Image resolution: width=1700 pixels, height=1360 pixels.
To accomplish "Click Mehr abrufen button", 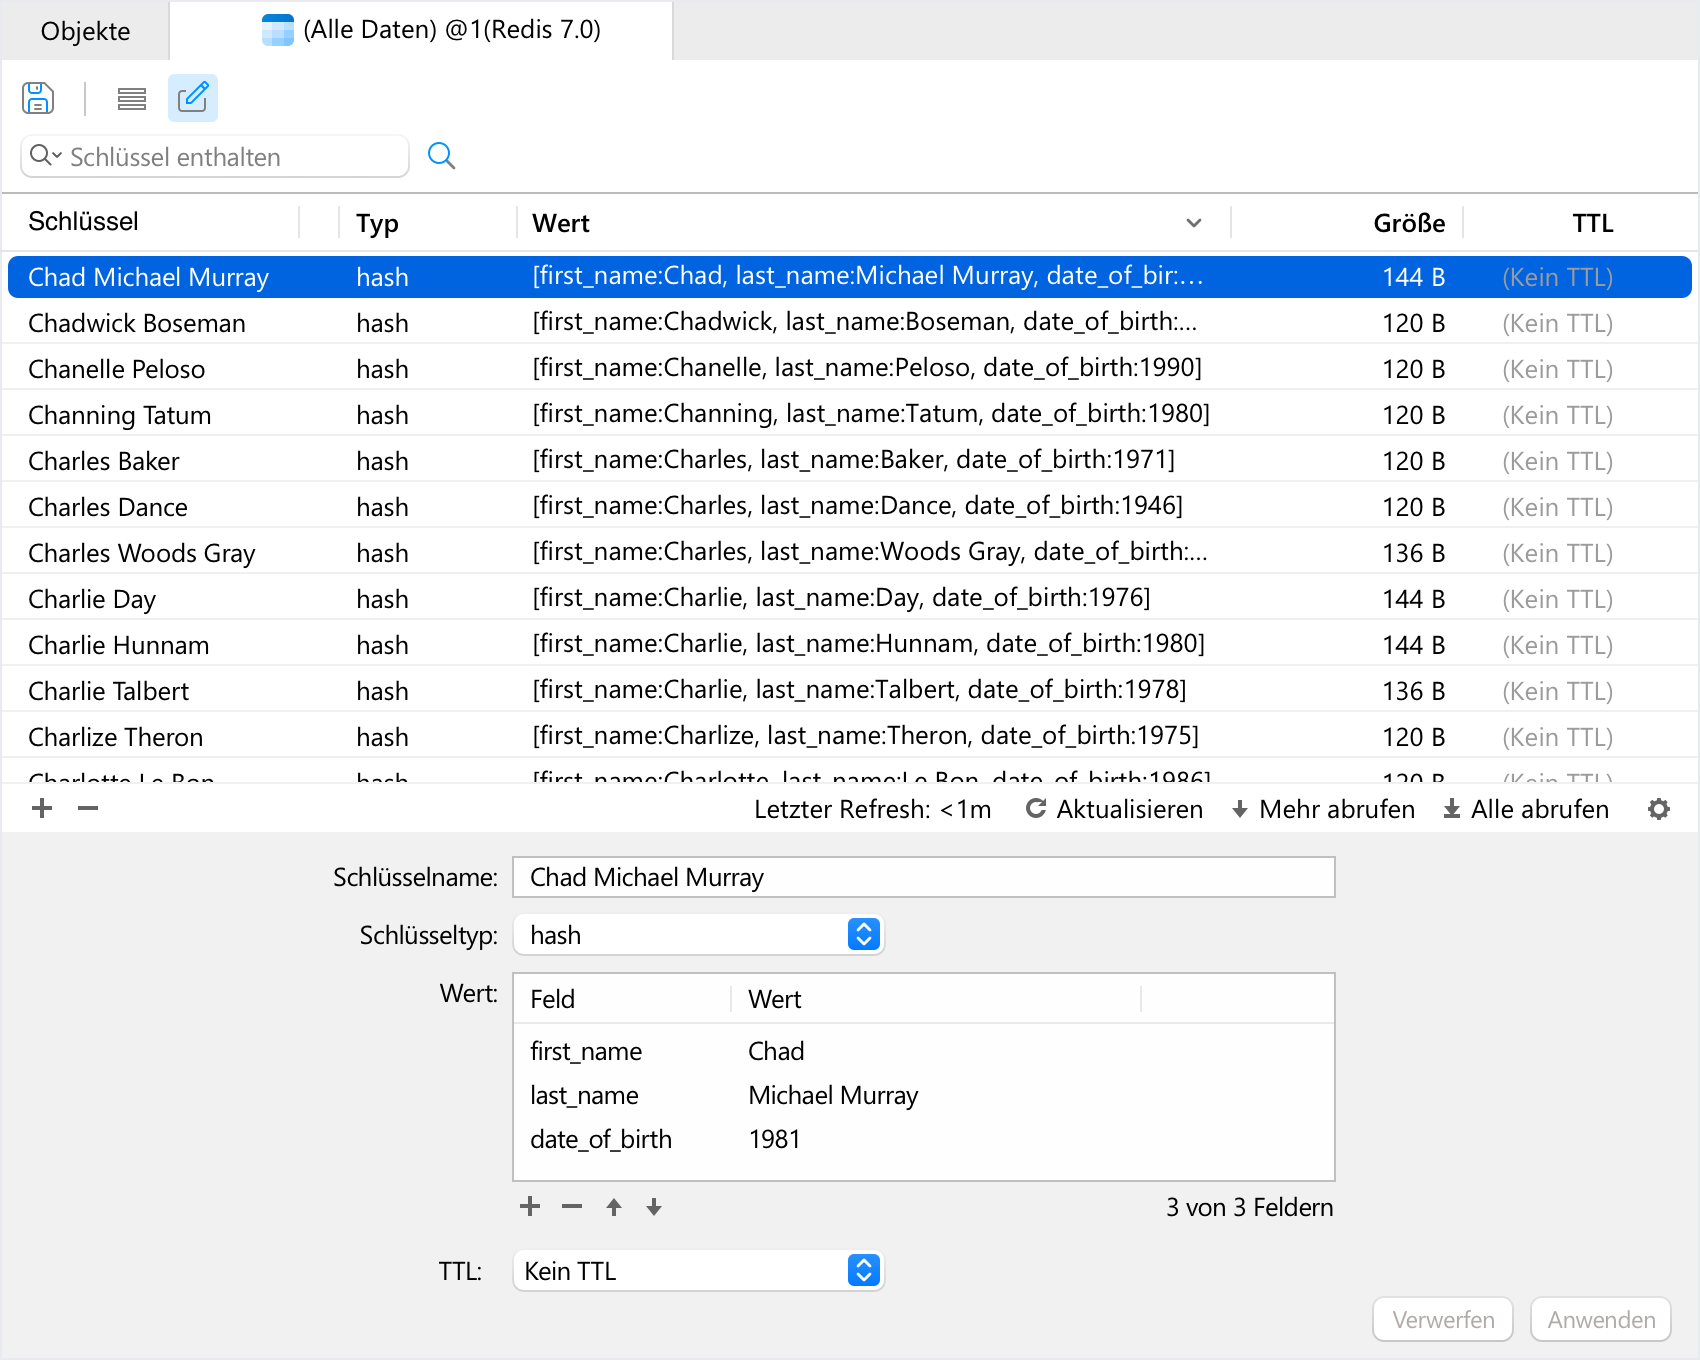I will point(1323,809).
